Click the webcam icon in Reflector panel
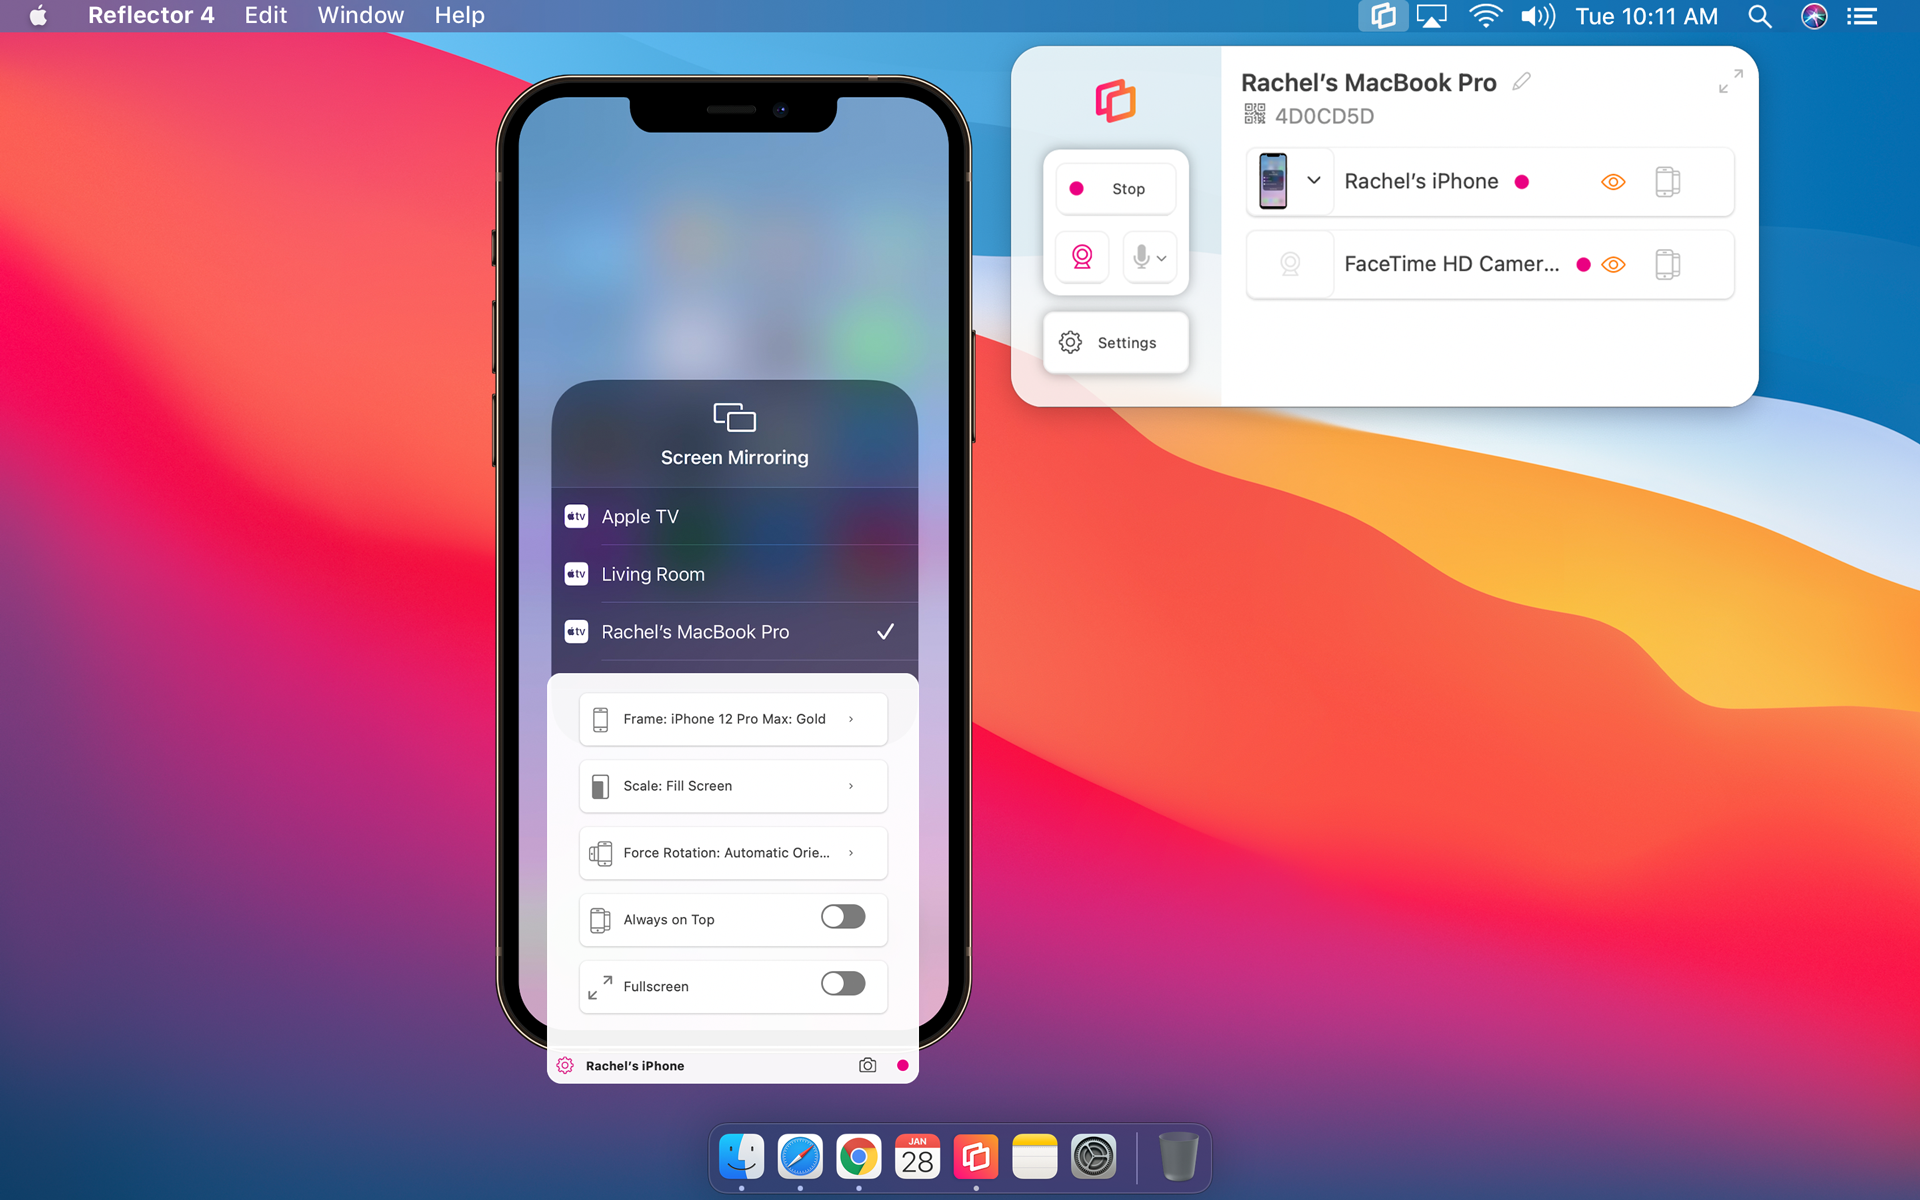Screen dimensions: 1920x1200 tap(1082, 258)
